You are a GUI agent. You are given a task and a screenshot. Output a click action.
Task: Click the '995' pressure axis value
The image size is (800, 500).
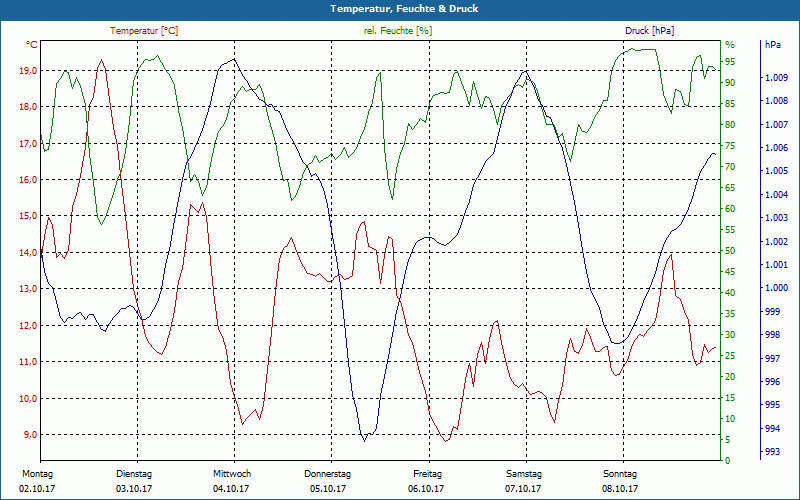click(x=772, y=405)
